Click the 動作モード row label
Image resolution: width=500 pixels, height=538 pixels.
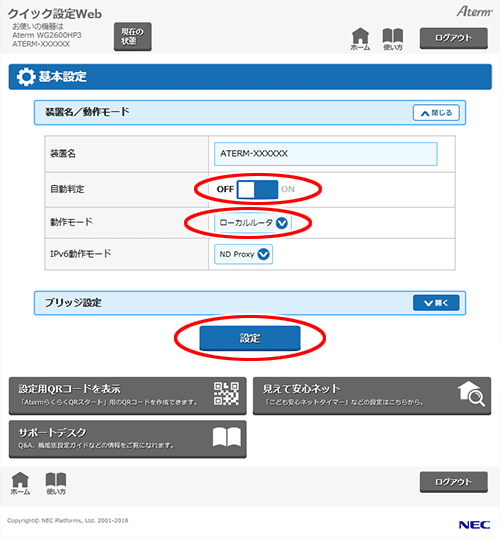coord(71,222)
